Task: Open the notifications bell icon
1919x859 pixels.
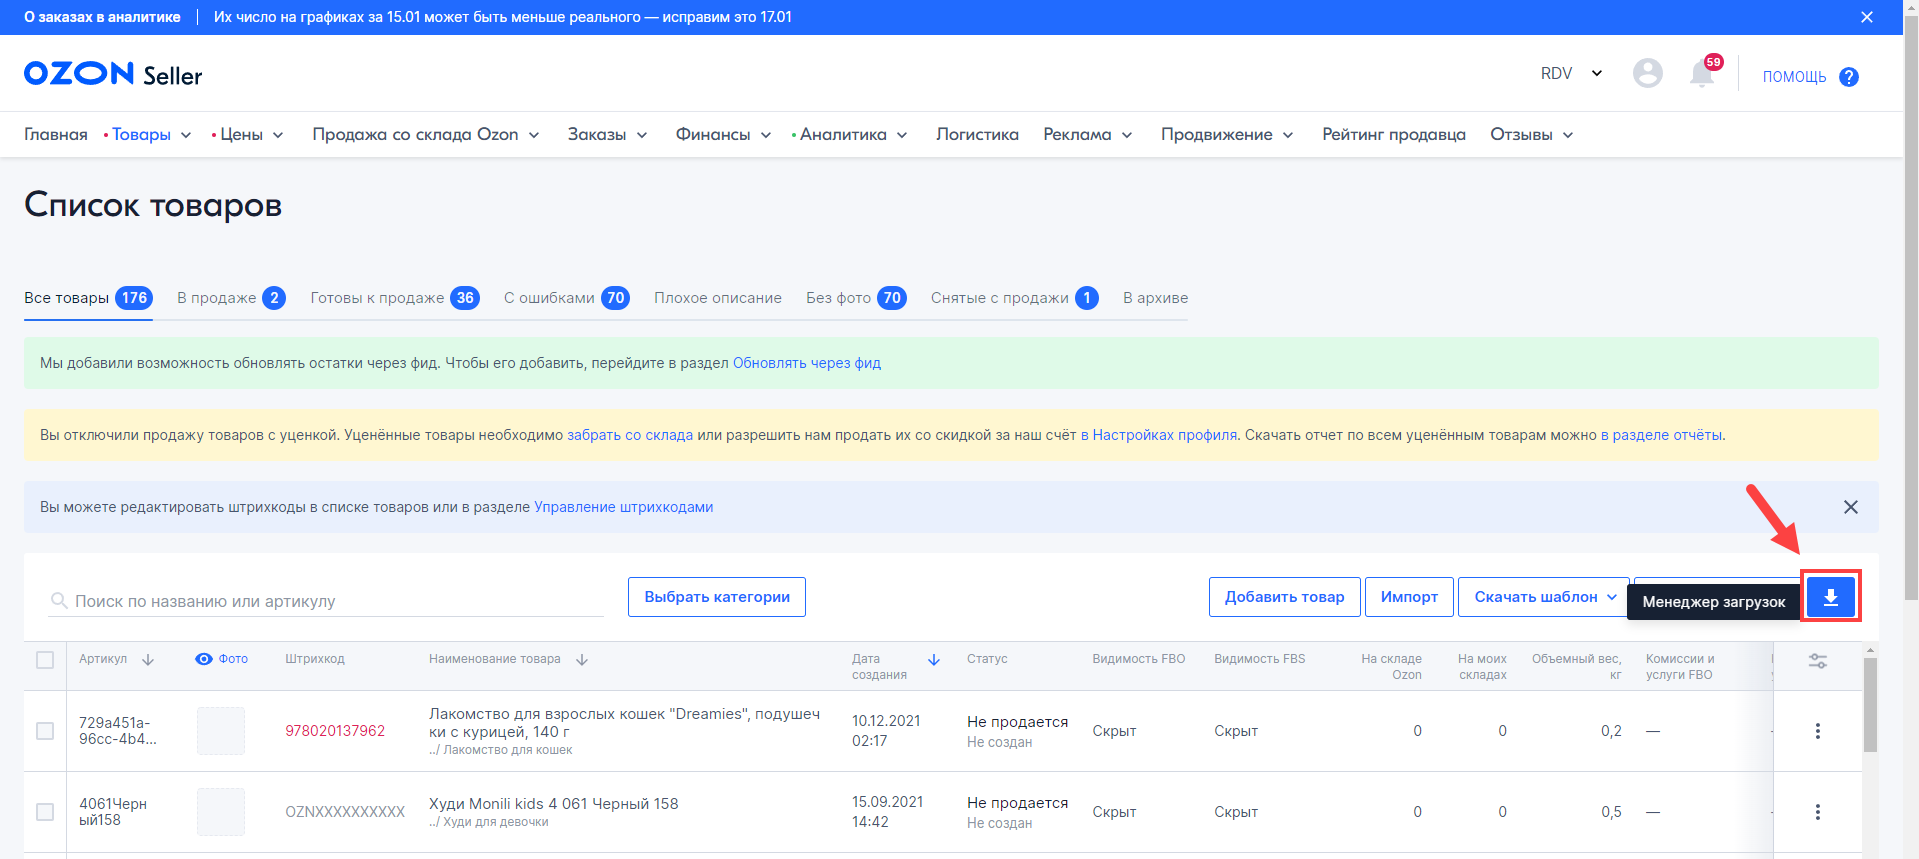Action: tap(1701, 74)
